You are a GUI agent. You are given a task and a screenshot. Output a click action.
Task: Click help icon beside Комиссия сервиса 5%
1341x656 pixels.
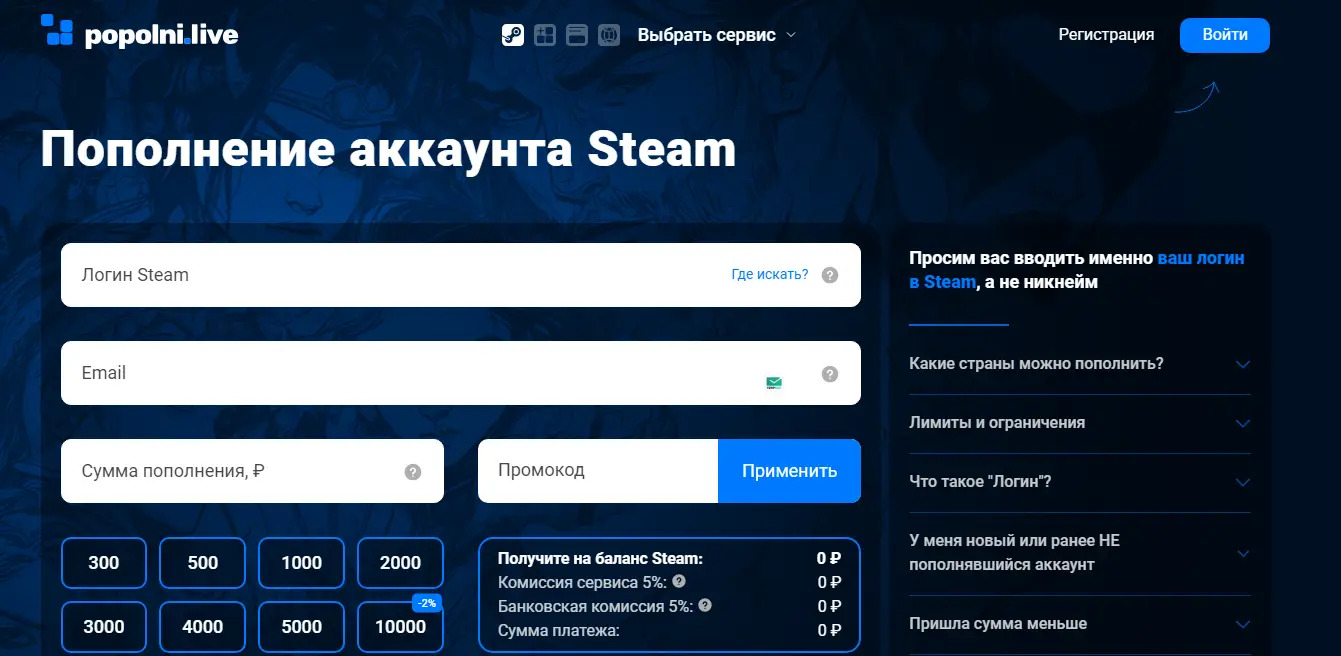point(679,581)
